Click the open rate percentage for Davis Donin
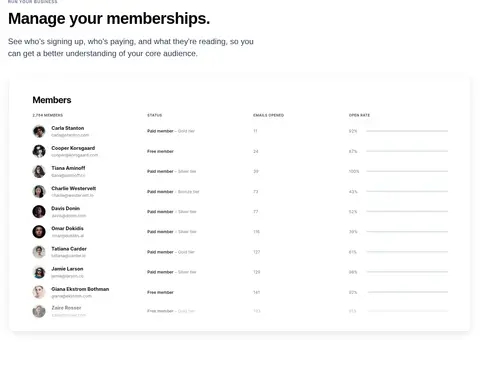This screenshot has height=373, width=480. click(x=353, y=212)
